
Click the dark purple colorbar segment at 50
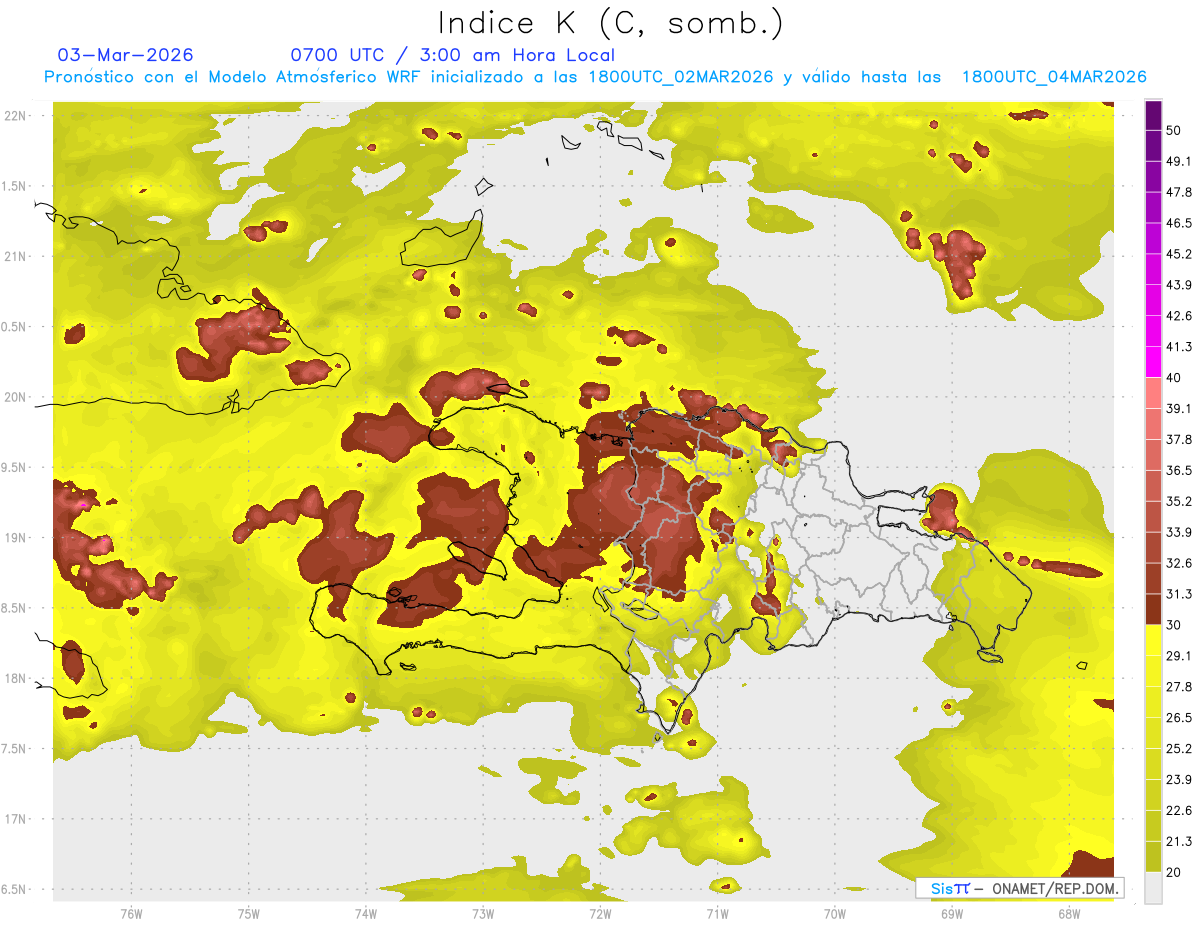(x=1153, y=115)
